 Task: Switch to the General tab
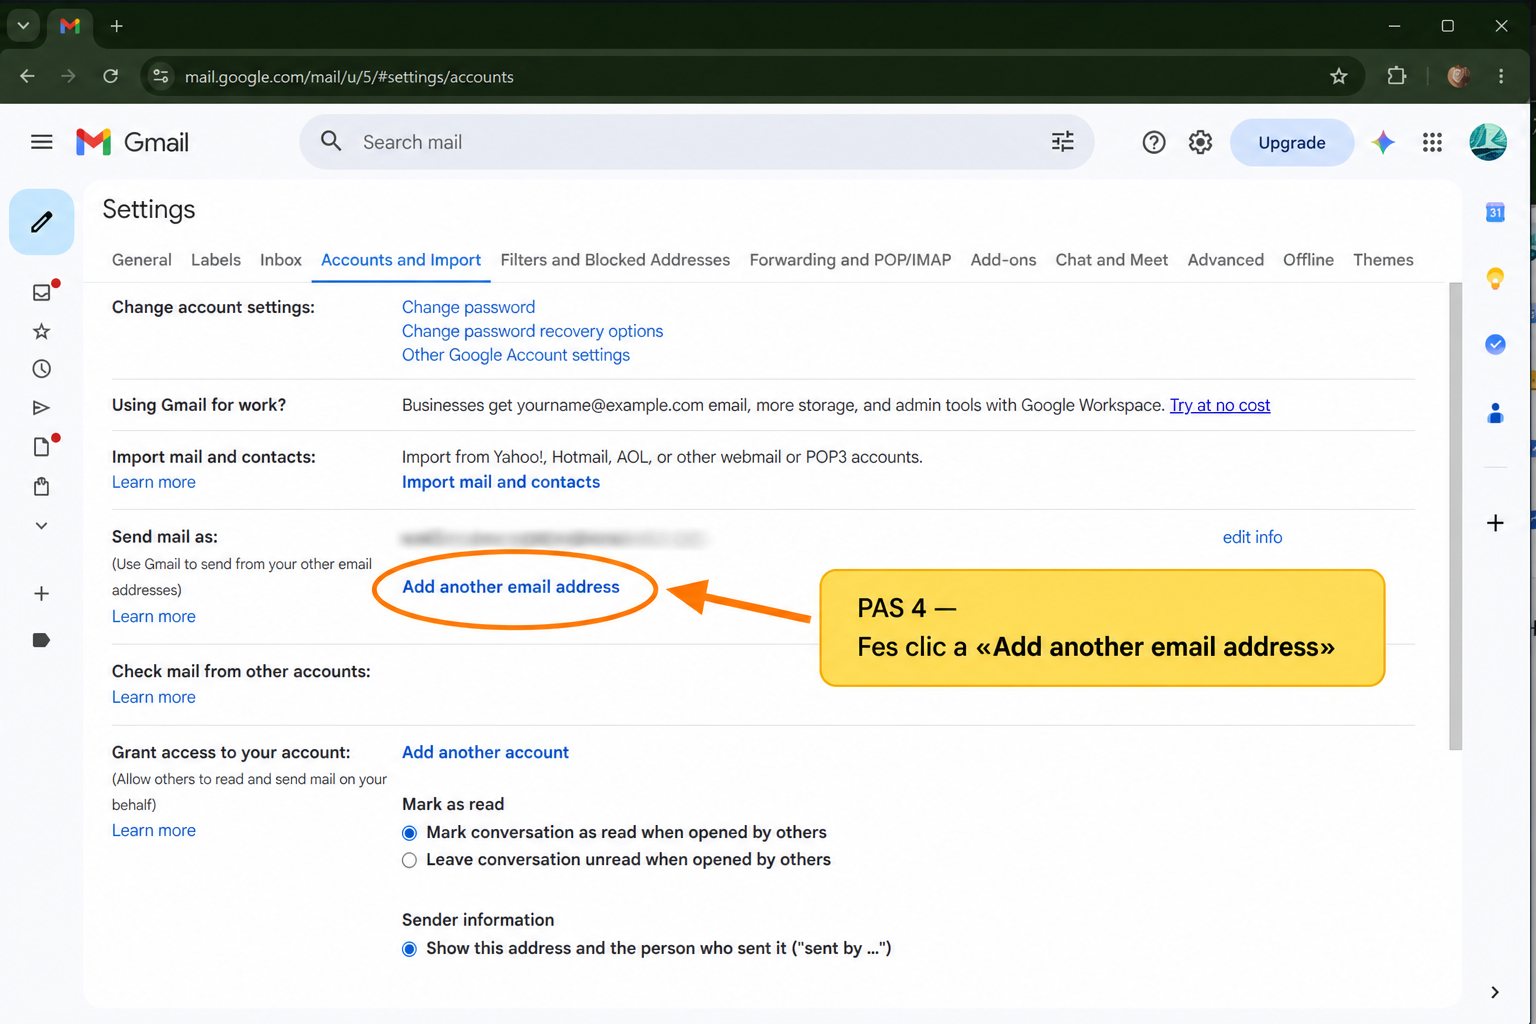[142, 260]
